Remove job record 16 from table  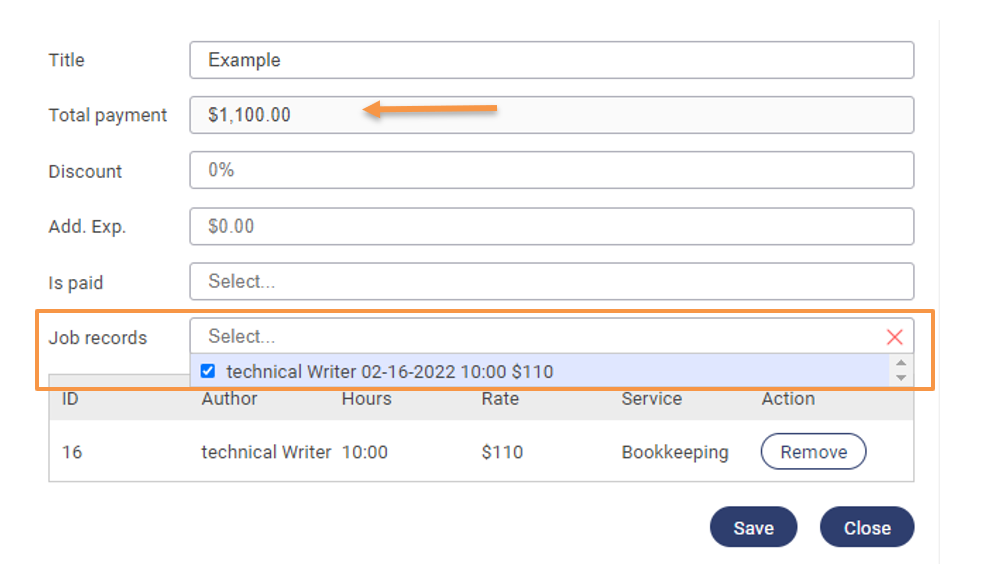pyautogui.click(x=813, y=452)
